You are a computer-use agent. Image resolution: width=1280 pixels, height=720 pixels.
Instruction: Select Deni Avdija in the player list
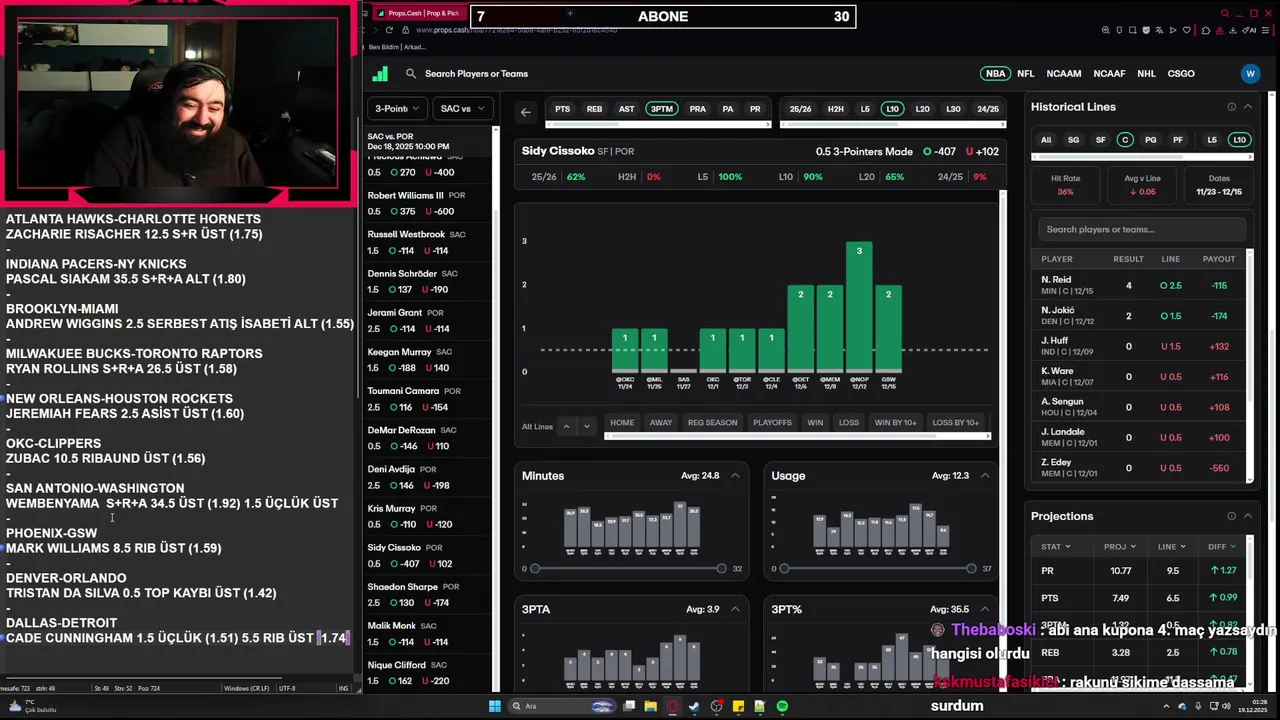(429, 478)
